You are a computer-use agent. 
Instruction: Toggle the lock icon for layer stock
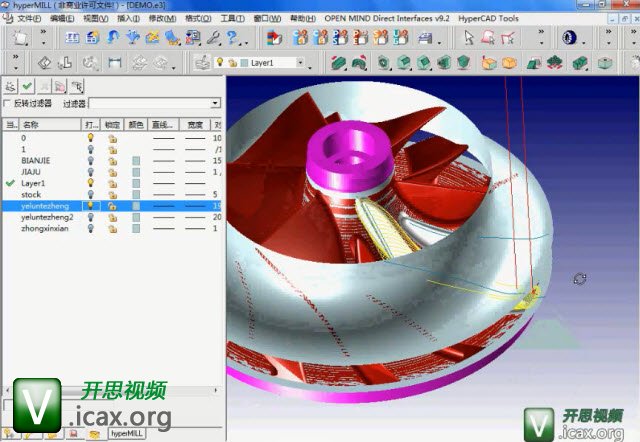point(112,195)
